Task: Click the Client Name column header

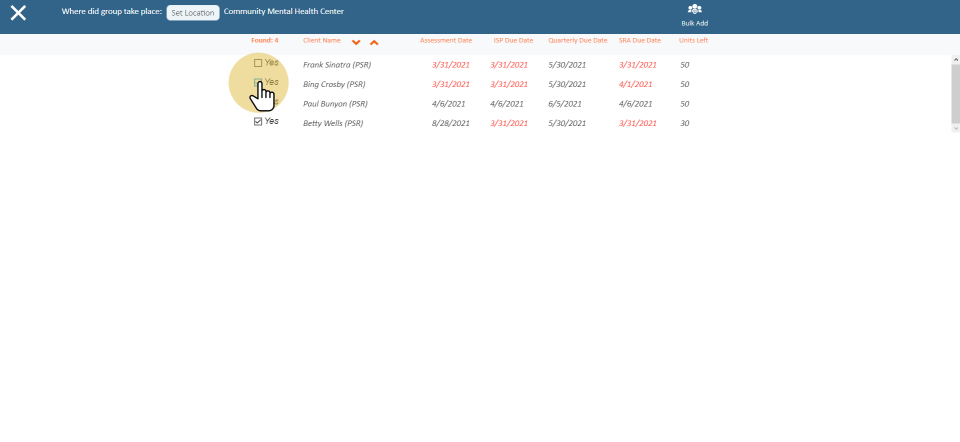Action: [322, 41]
